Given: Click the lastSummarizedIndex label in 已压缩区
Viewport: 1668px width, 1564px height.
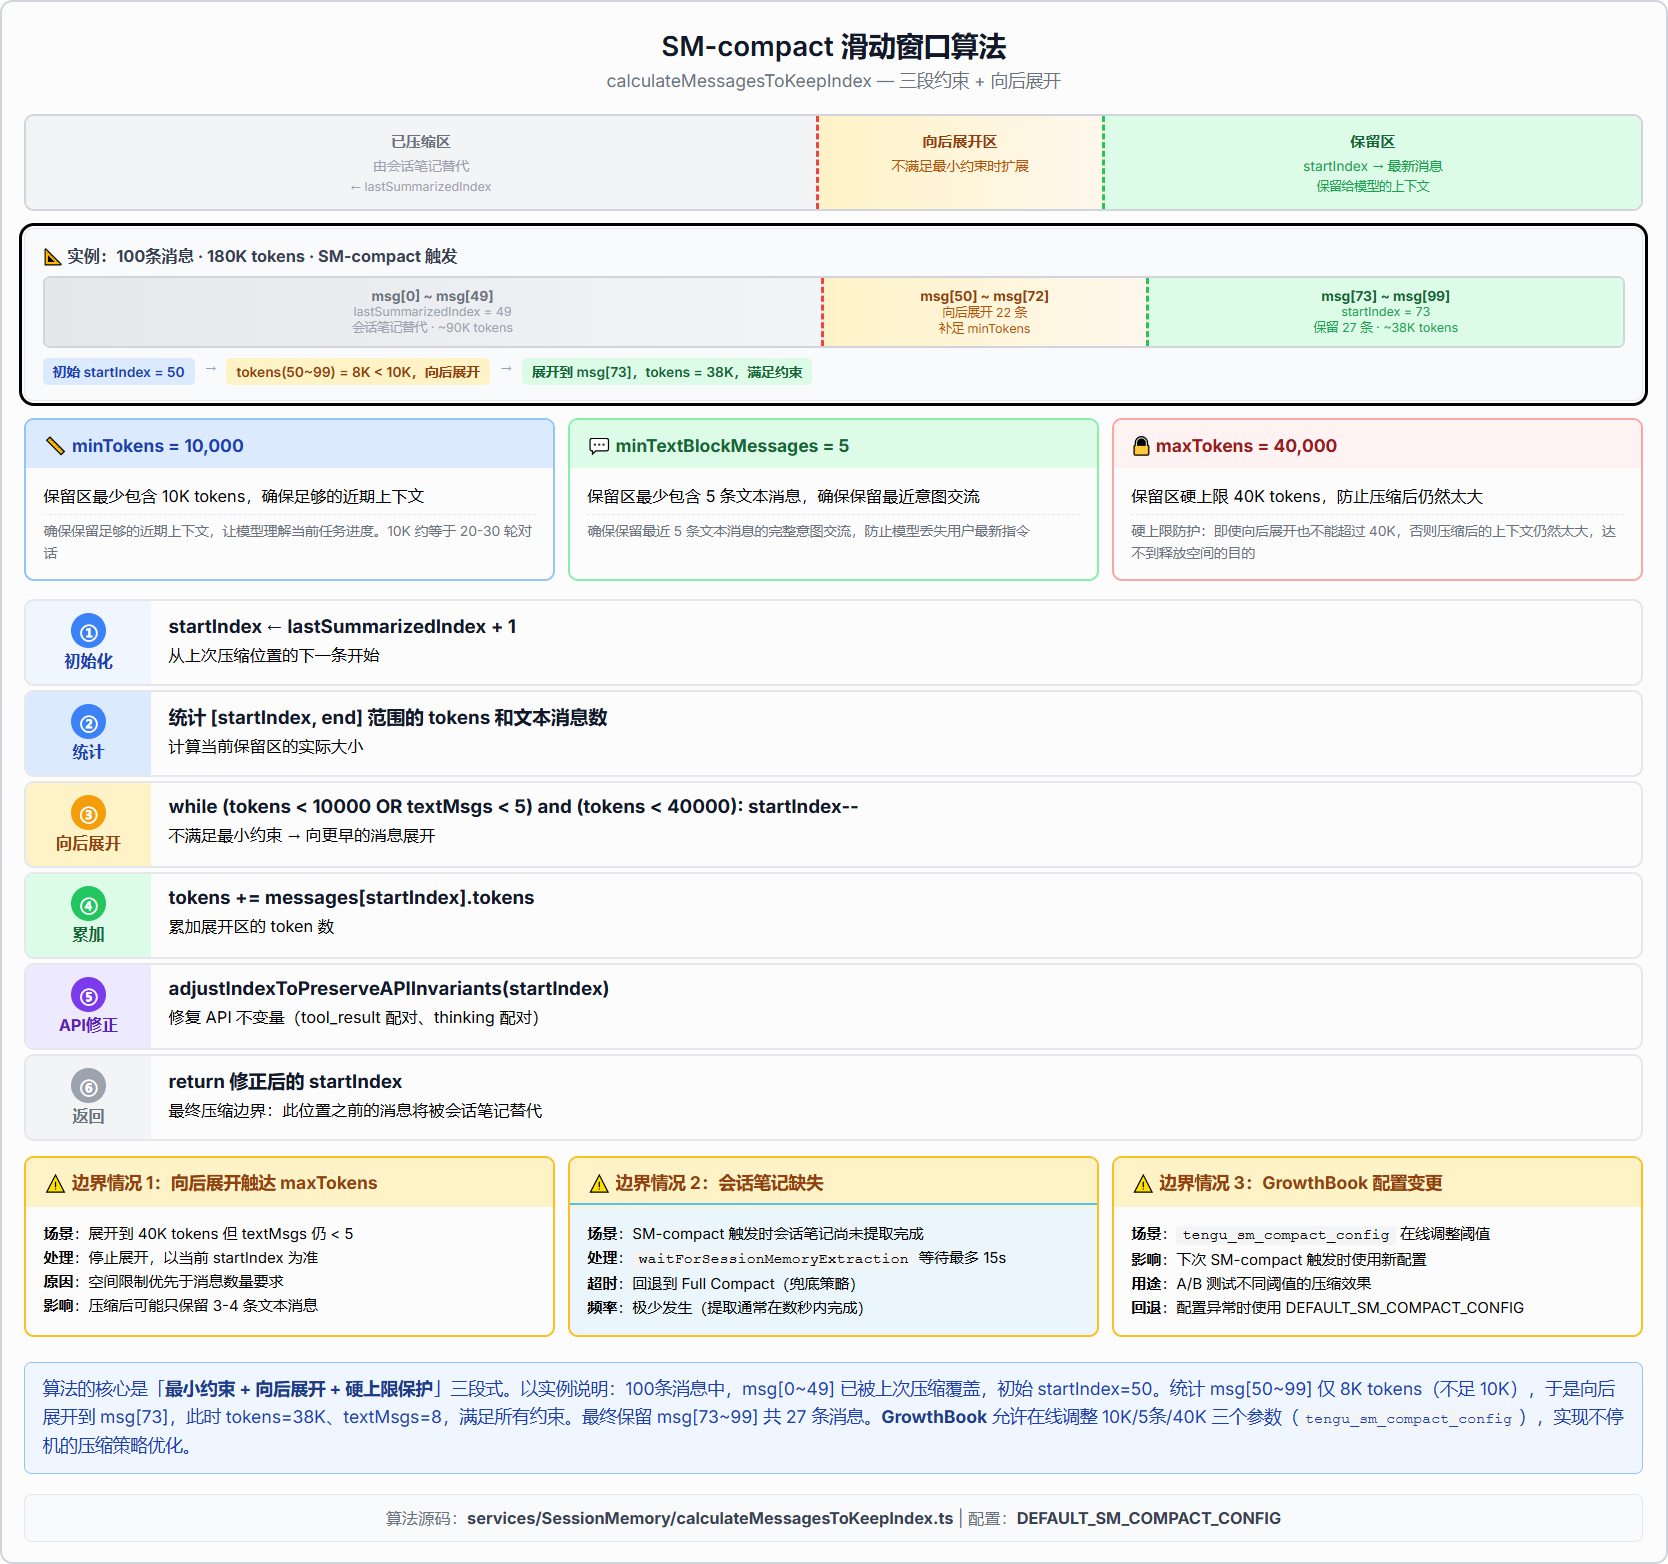Looking at the screenshot, I should pos(421,187).
